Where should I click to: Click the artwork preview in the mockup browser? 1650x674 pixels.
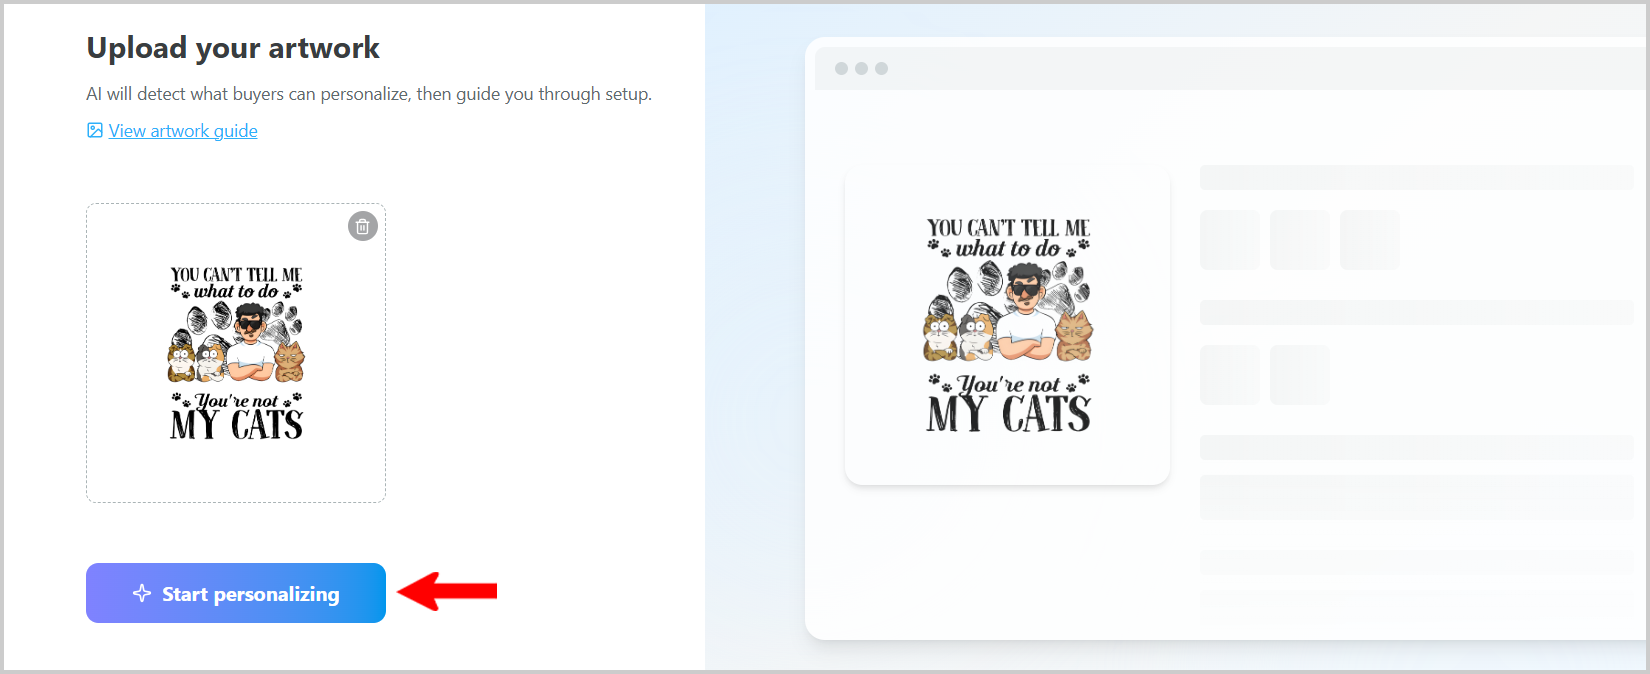(1007, 327)
